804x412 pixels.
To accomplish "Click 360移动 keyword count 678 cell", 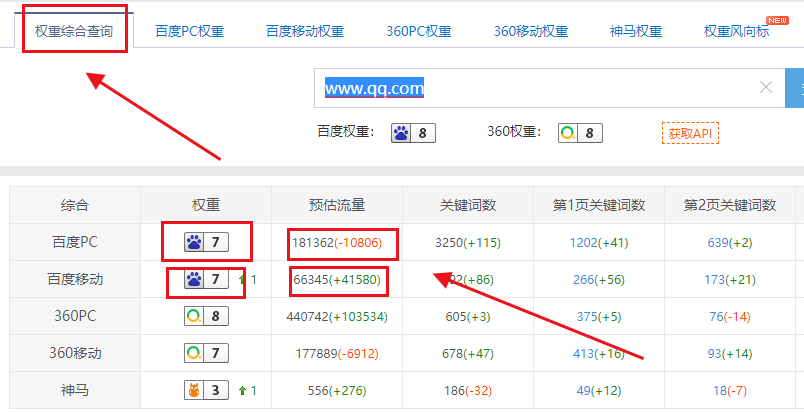I will pos(468,354).
